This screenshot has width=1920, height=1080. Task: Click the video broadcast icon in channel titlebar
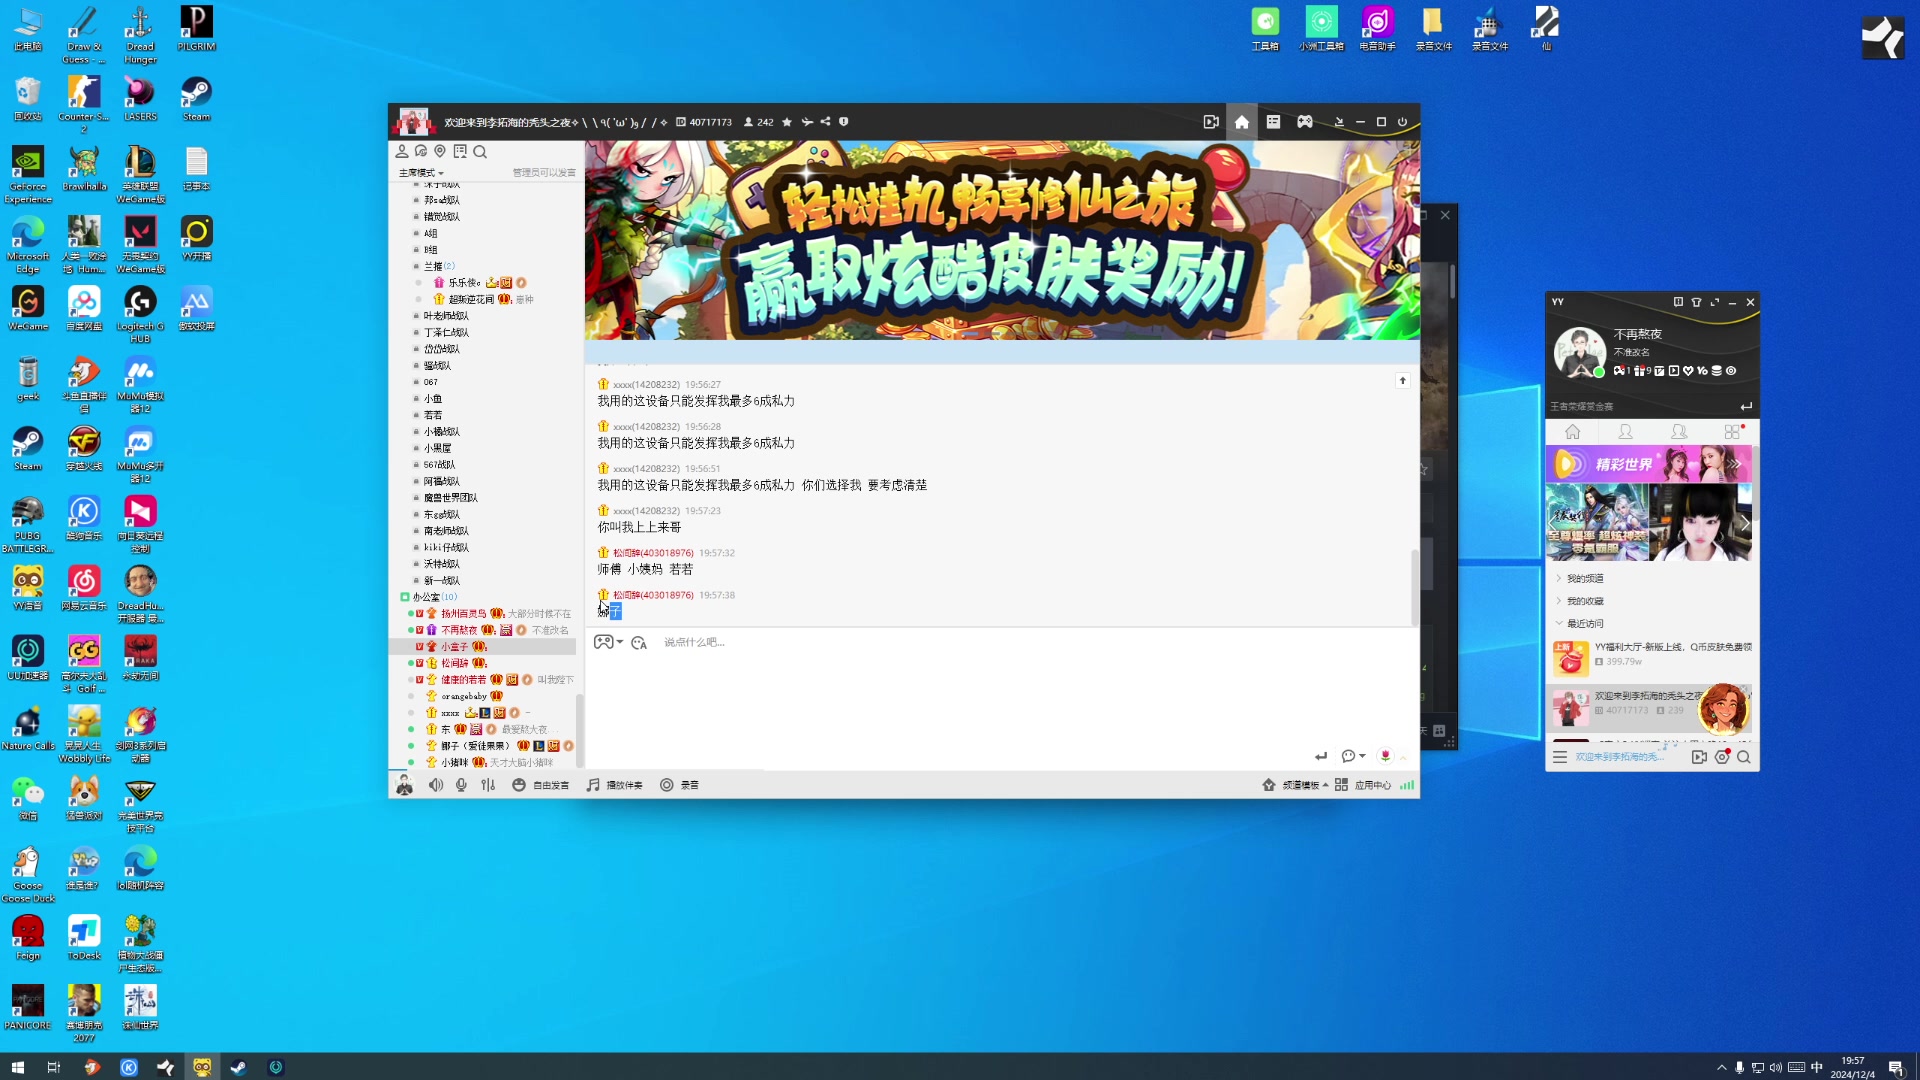point(1211,122)
